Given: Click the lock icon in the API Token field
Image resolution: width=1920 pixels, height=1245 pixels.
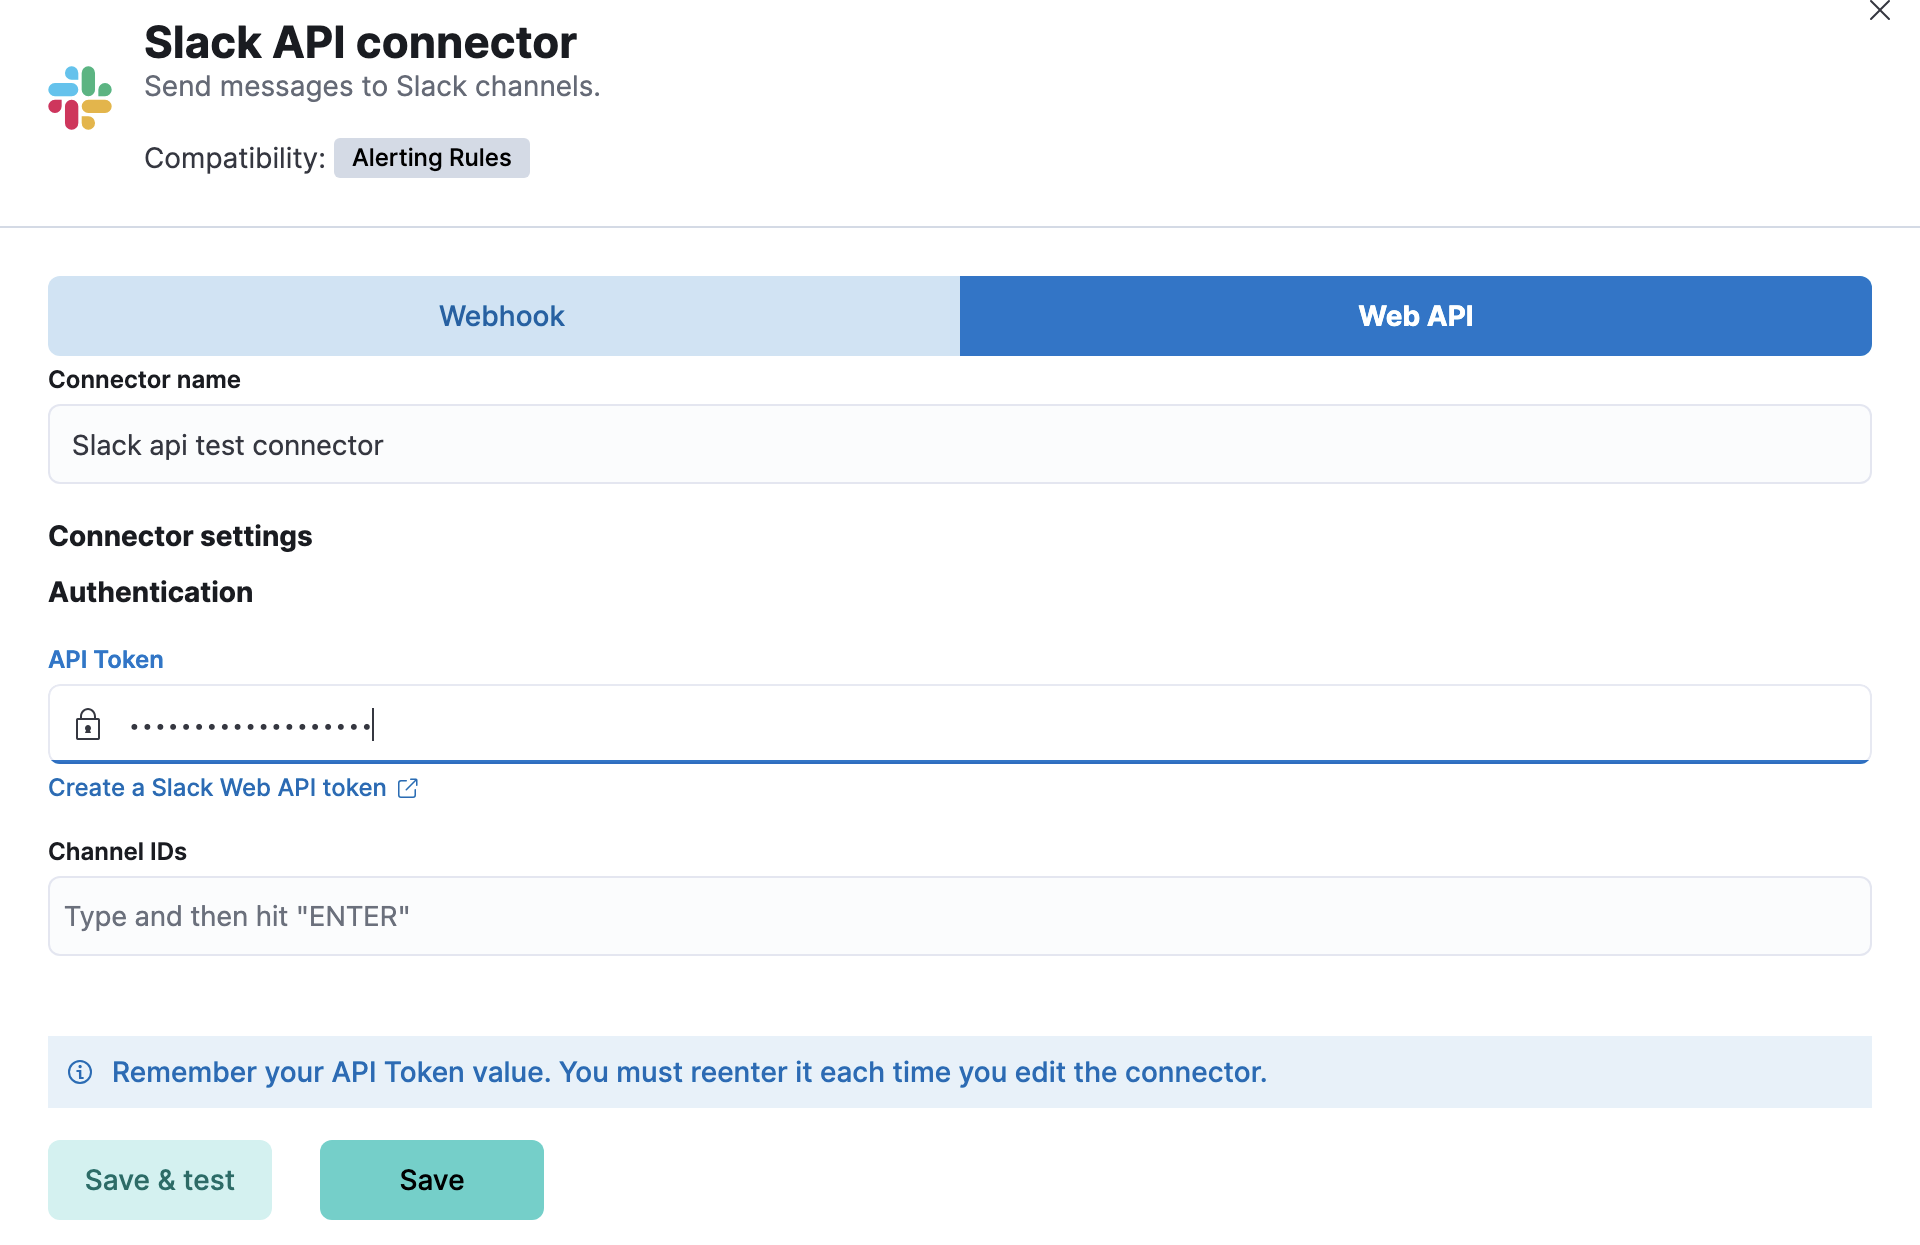Looking at the screenshot, I should 89,723.
